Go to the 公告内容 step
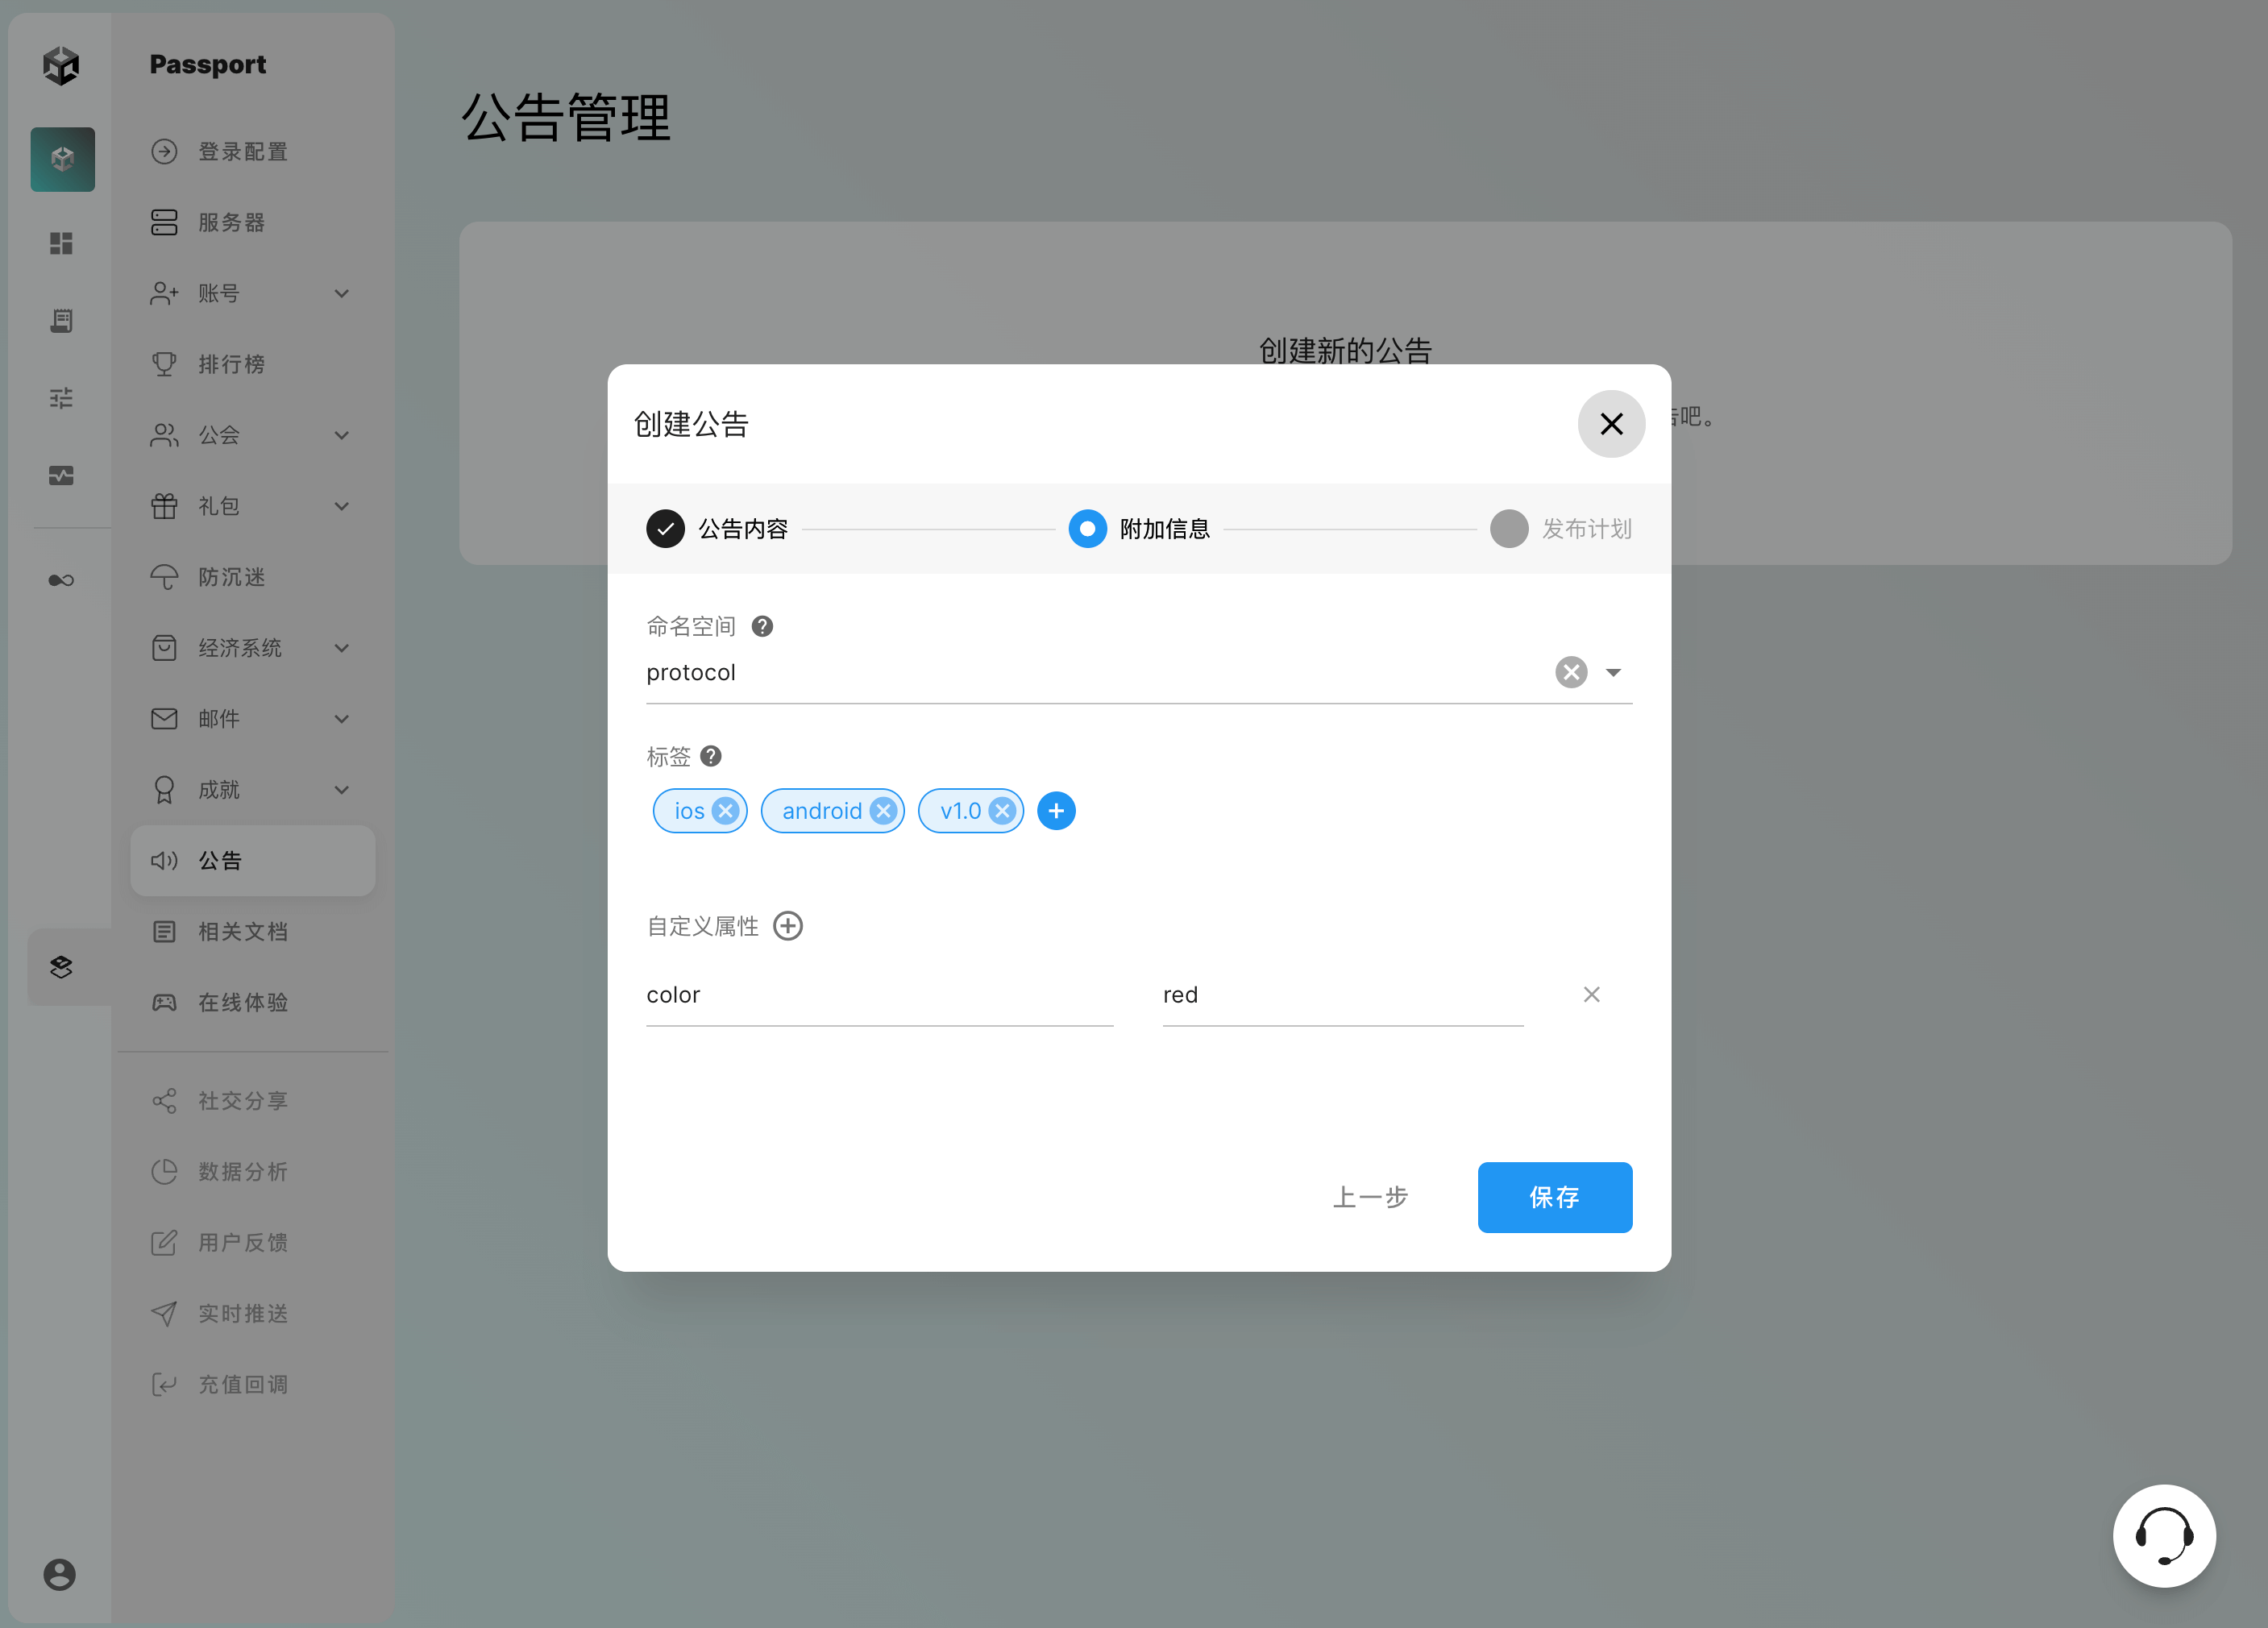 [x=718, y=528]
